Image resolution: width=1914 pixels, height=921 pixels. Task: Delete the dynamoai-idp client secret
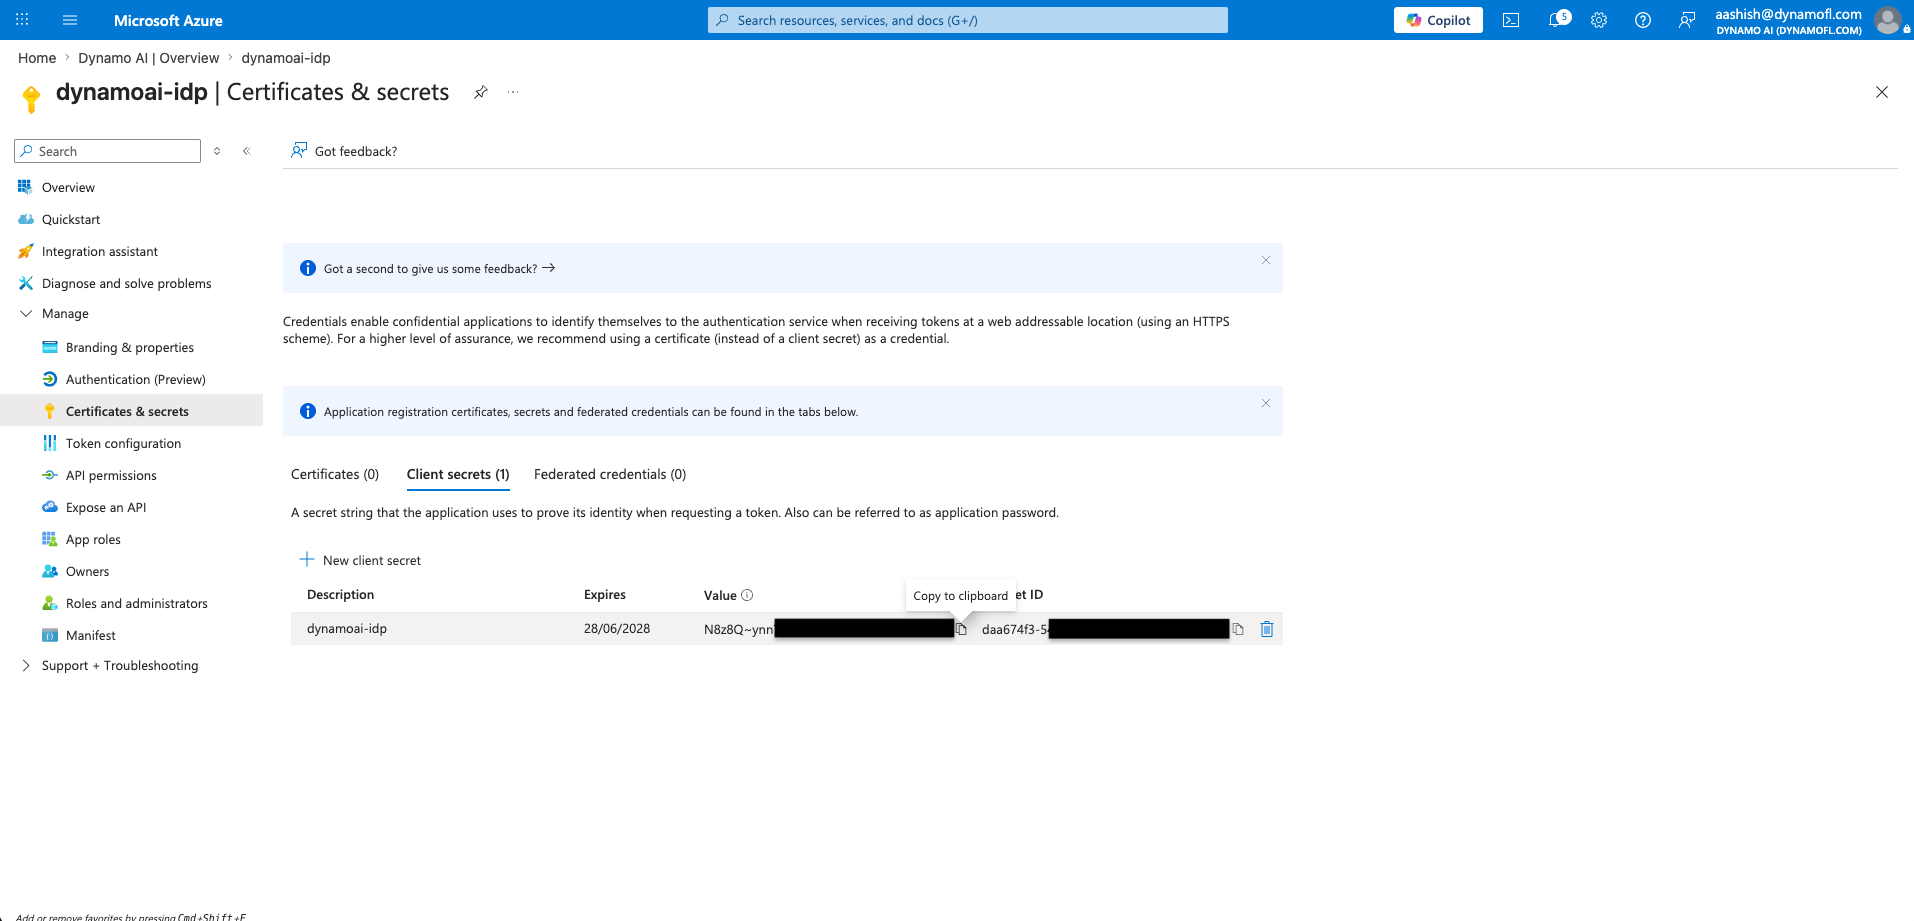pos(1267,629)
